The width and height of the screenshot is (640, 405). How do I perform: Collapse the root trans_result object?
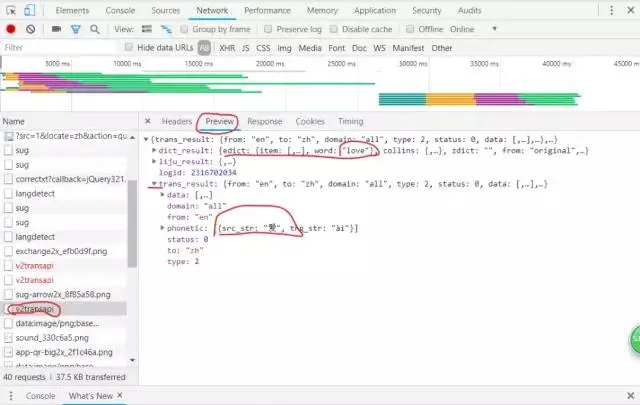[146, 140]
